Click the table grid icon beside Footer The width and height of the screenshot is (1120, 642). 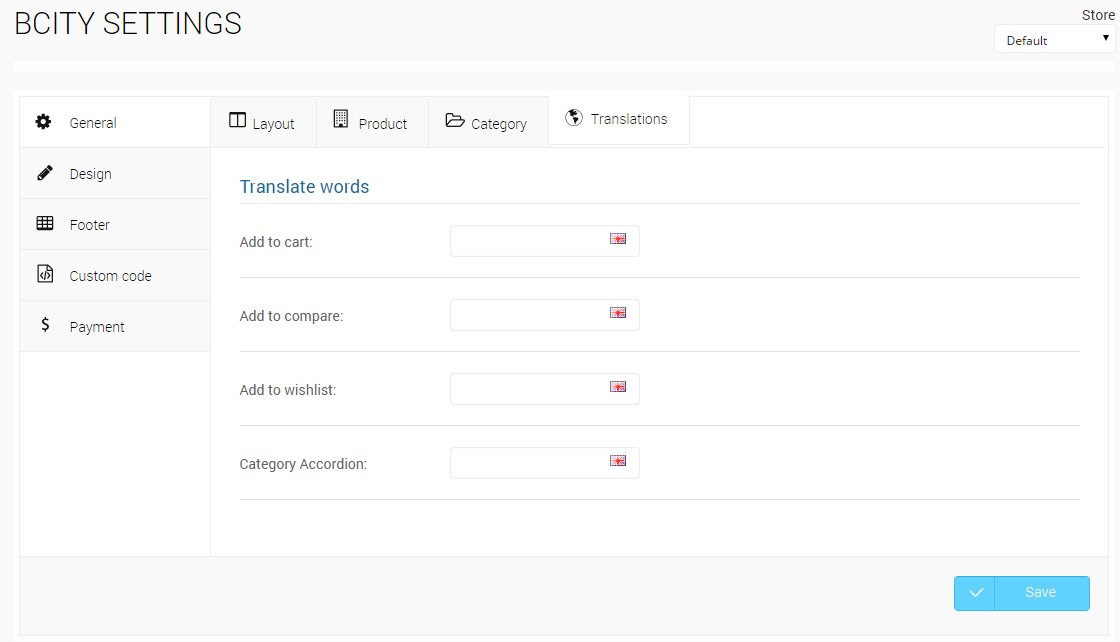44,224
